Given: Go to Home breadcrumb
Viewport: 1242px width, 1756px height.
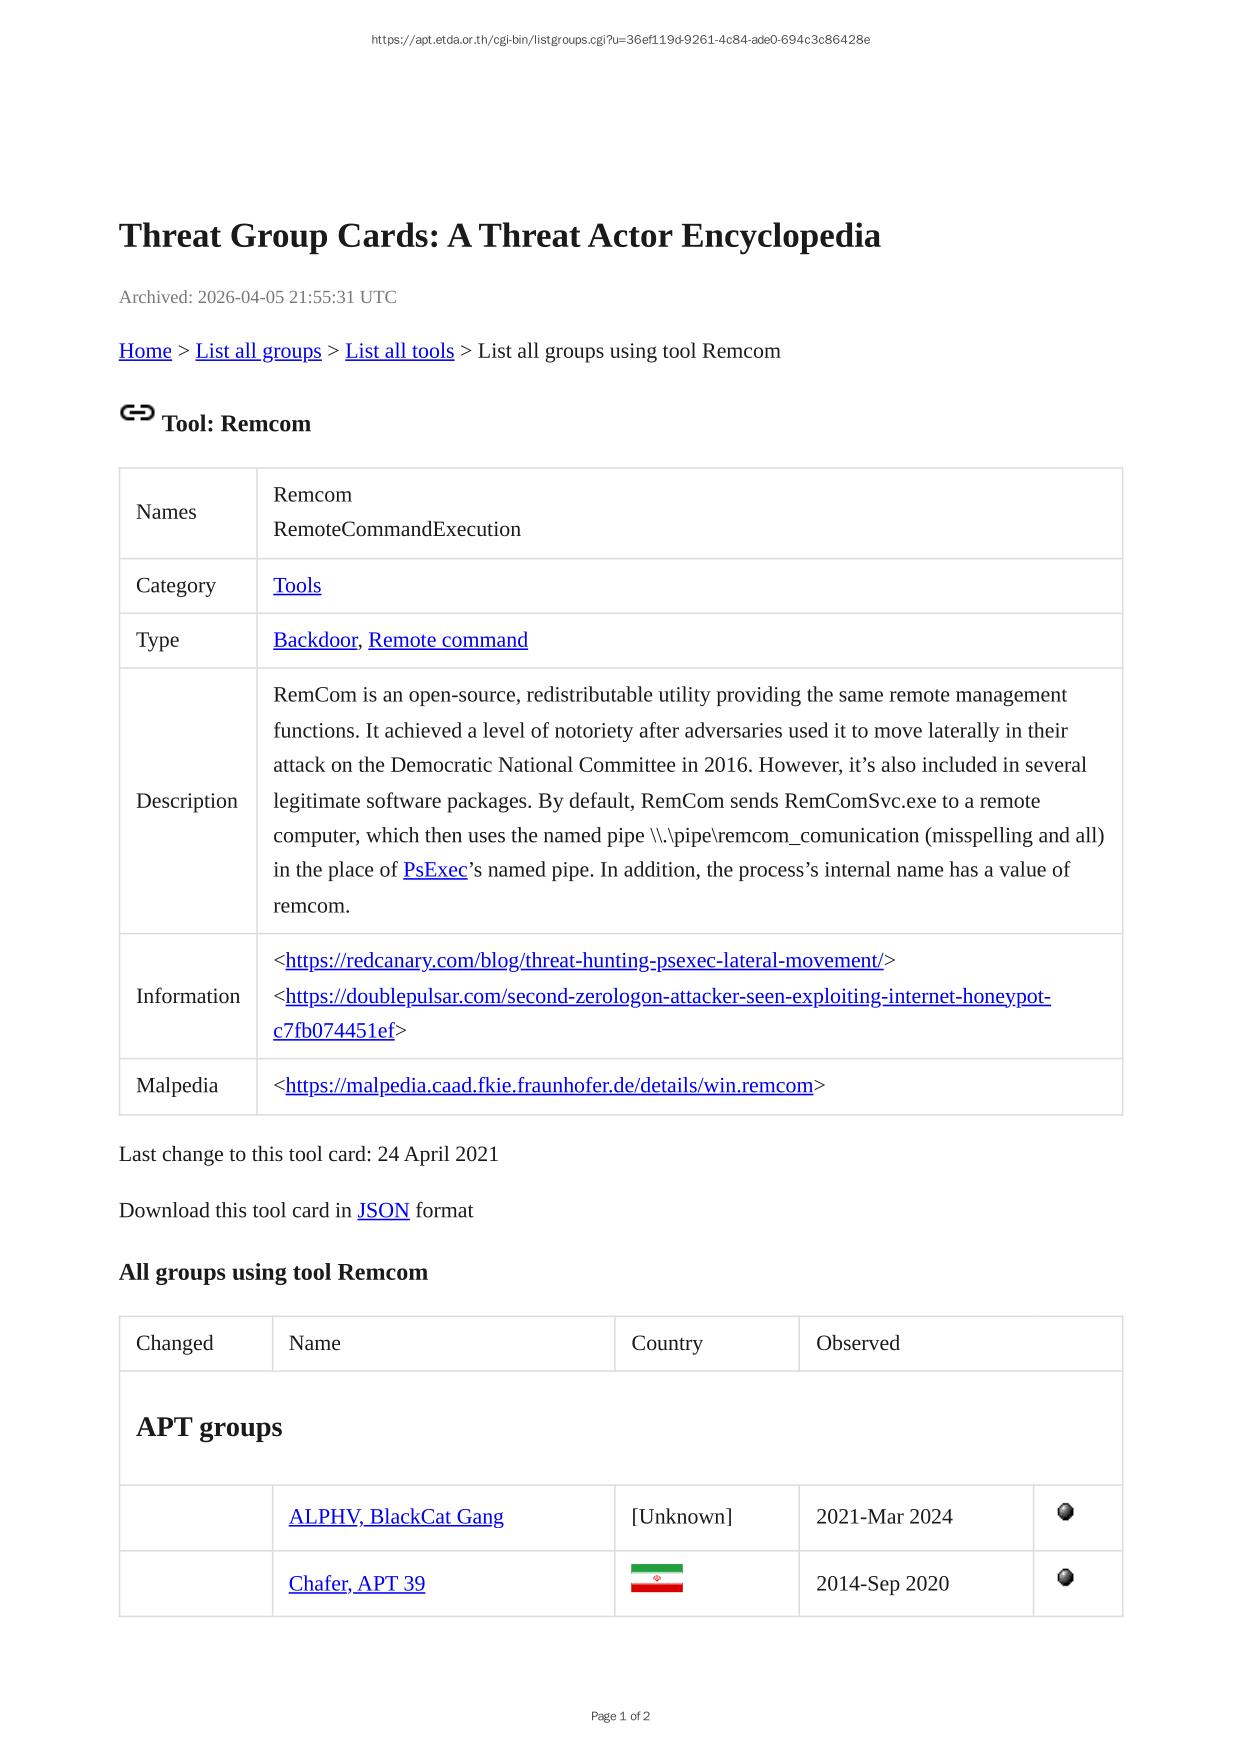Looking at the screenshot, I should coord(145,351).
